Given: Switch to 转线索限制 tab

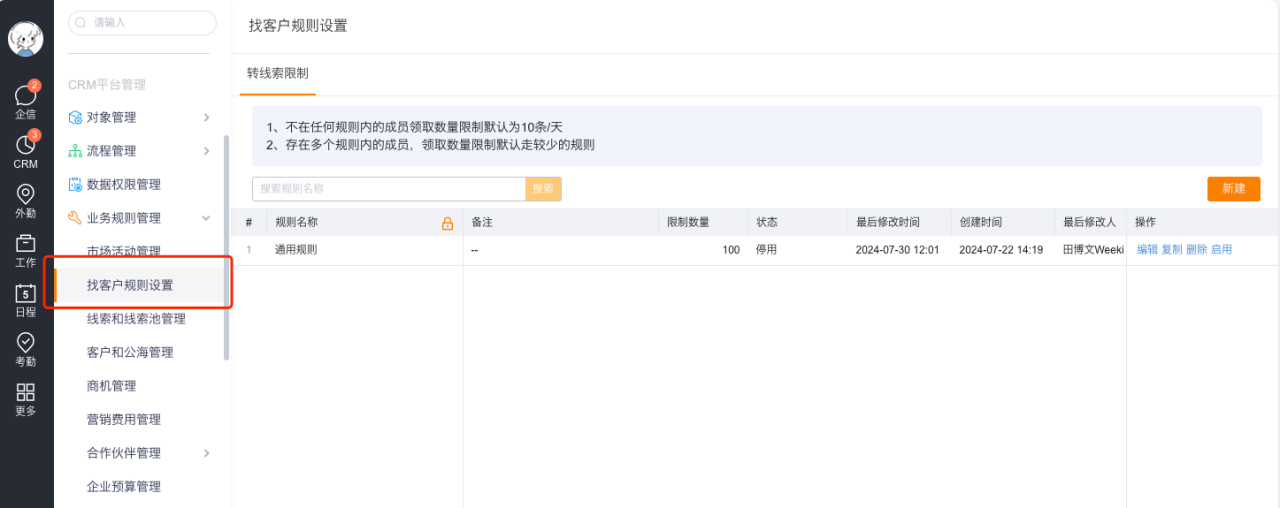Looking at the screenshot, I should (x=278, y=73).
